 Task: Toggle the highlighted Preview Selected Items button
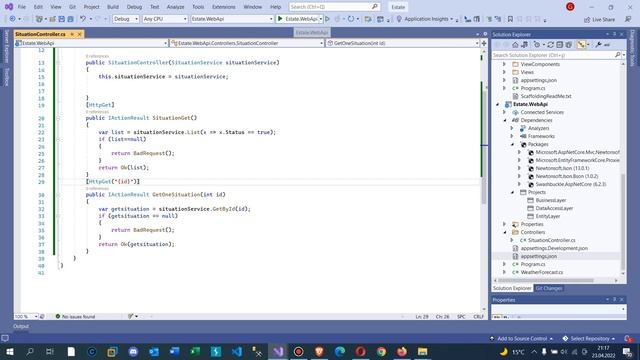click(581, 45)
